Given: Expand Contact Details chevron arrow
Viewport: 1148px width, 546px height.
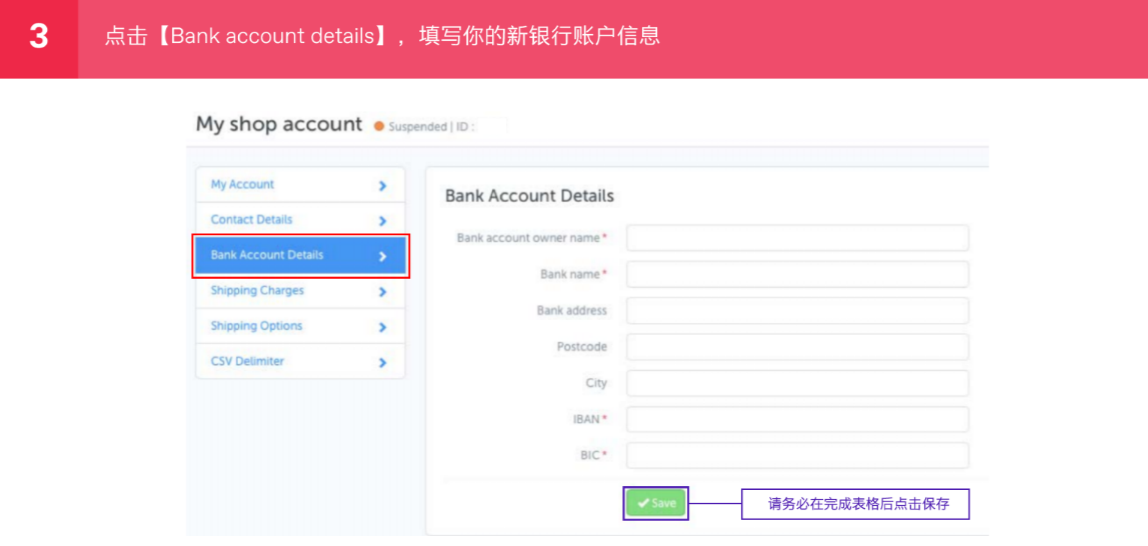Looking at the screenshot, I should 382,221.
